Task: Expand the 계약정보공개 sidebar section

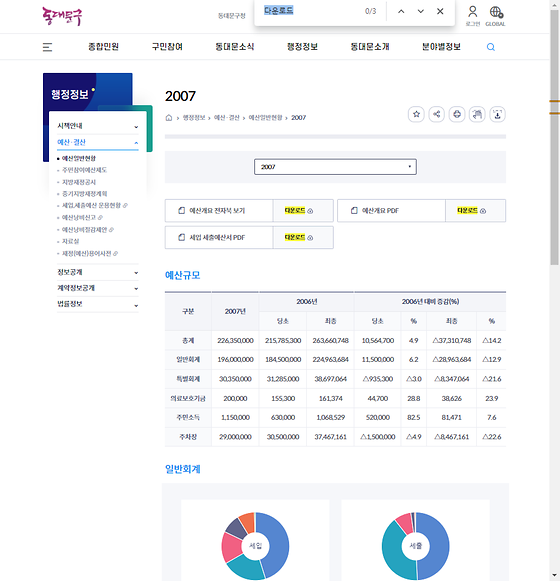Action: click(x=98, y=288)
